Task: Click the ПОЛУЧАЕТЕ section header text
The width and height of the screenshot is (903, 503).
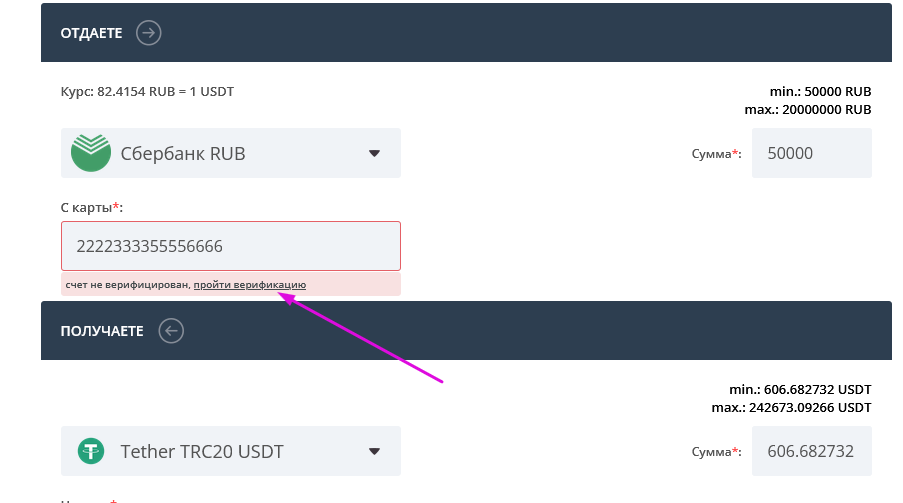Action: [102, 330]
